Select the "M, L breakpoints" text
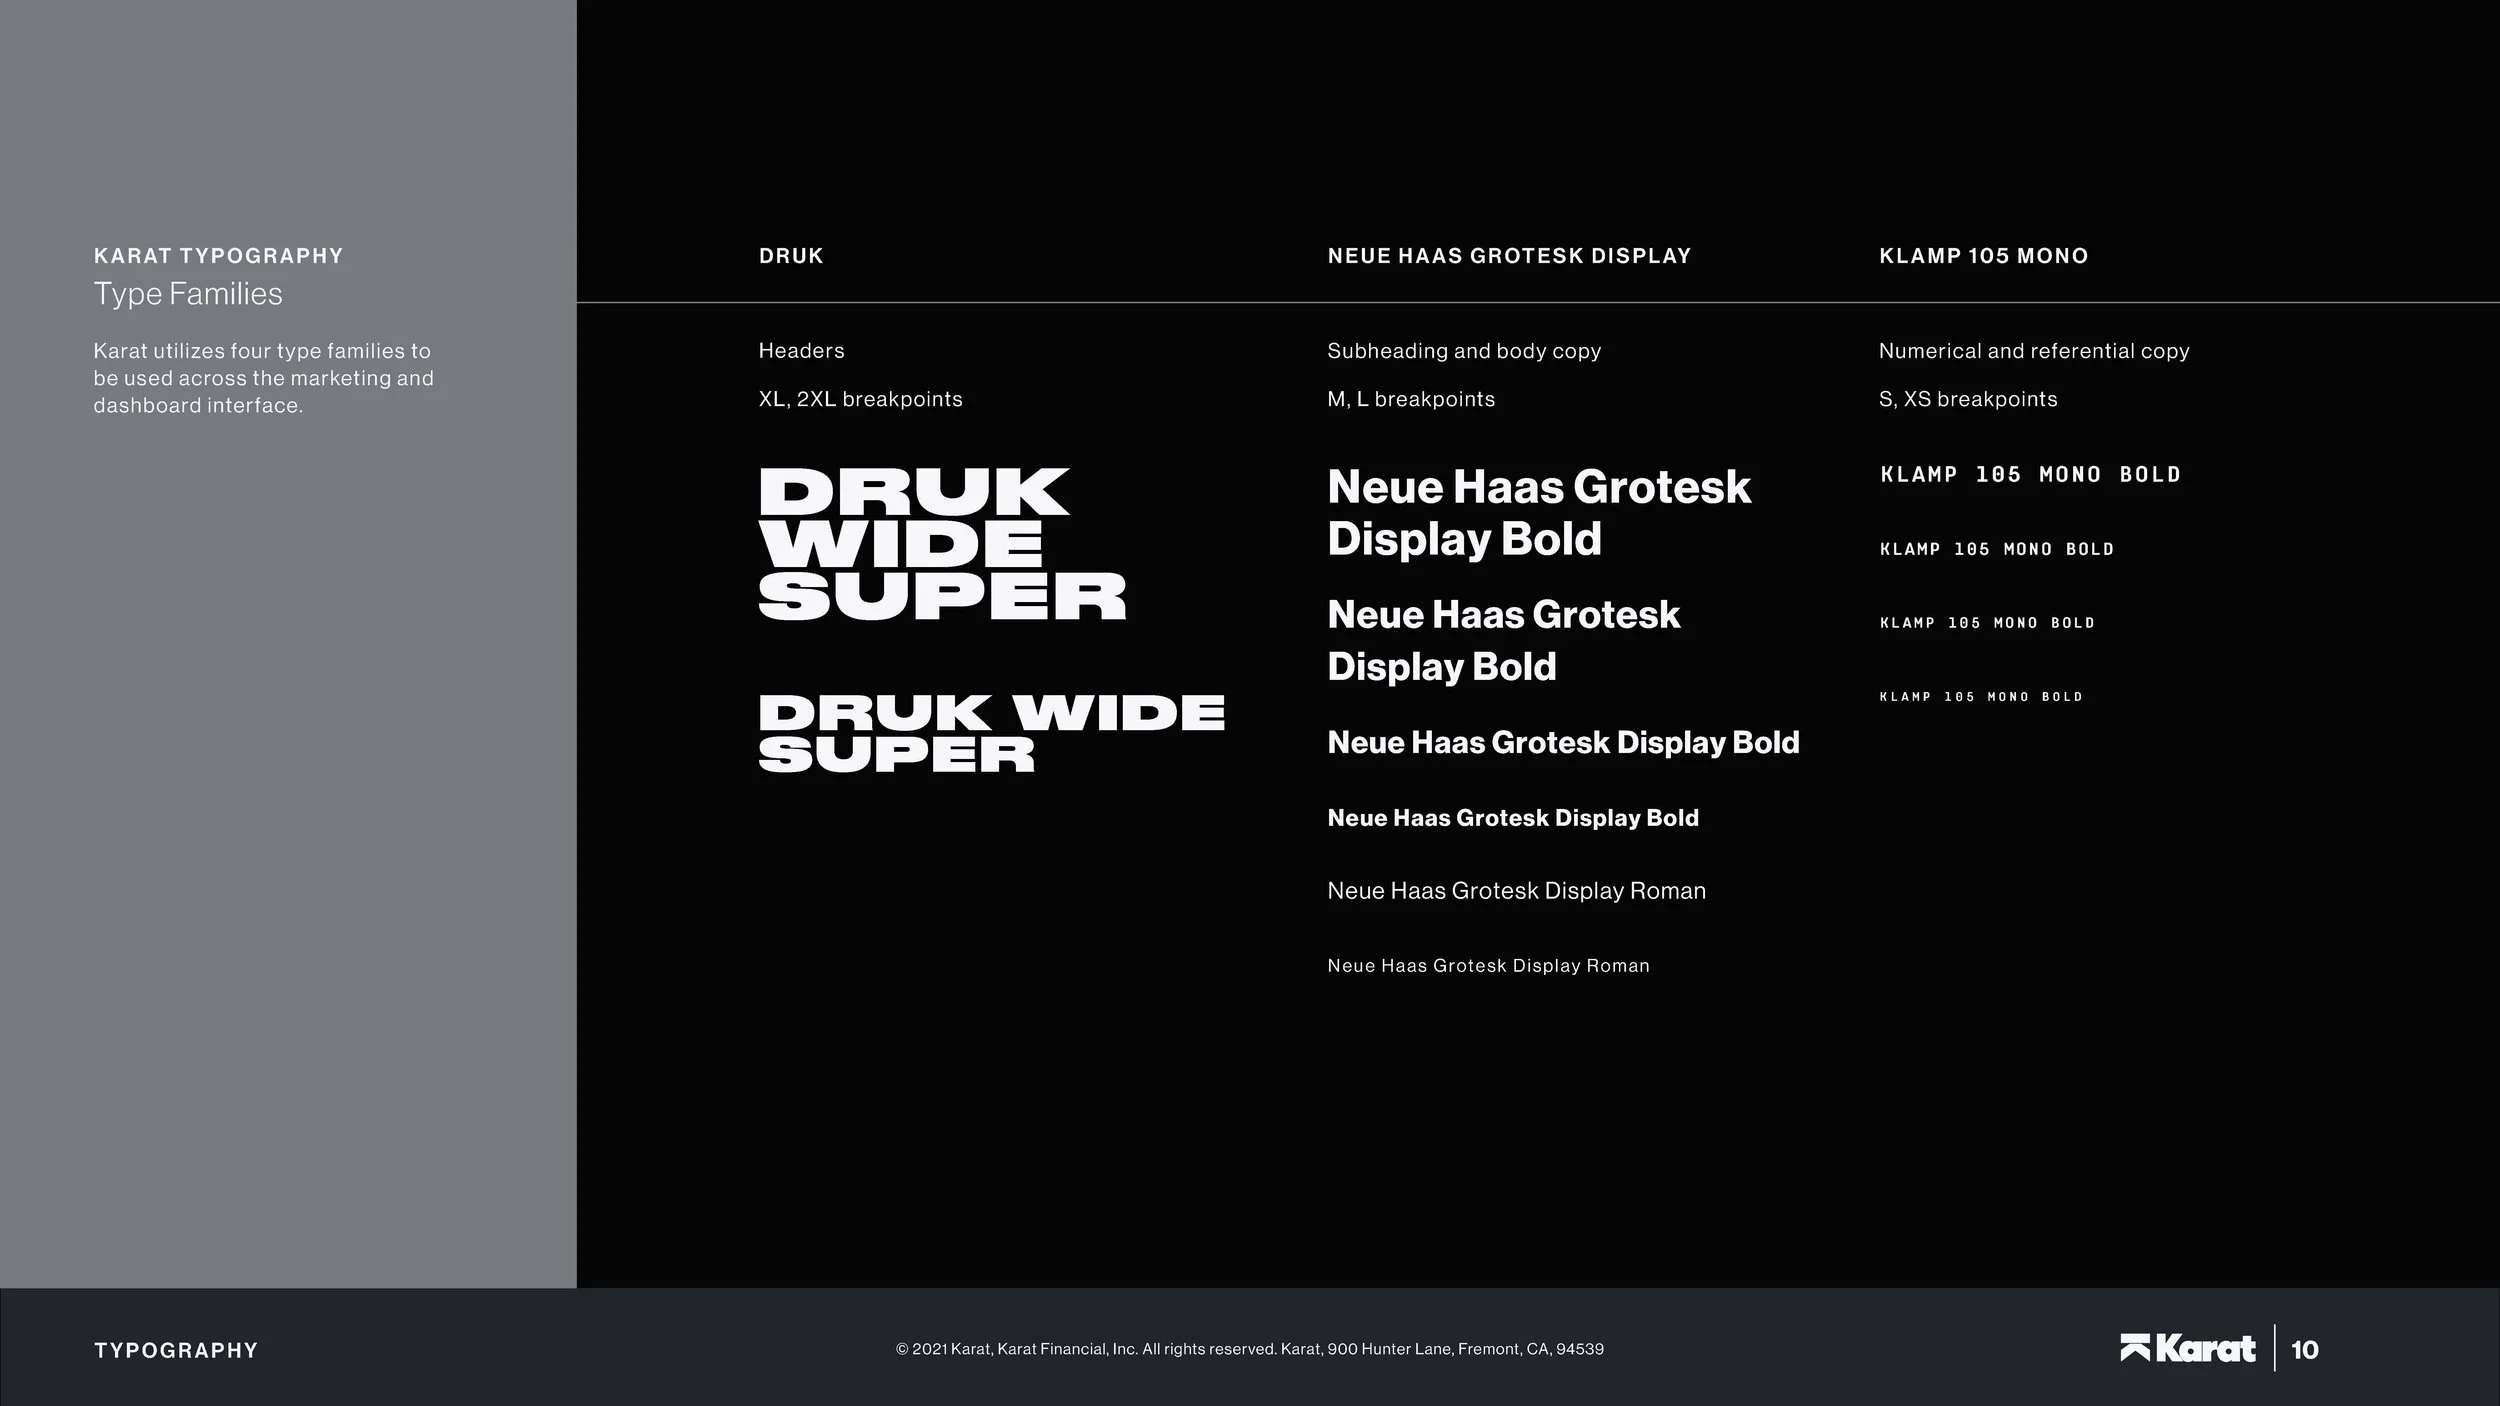Viewport: 2500px width, 1406px height. 1411,399
